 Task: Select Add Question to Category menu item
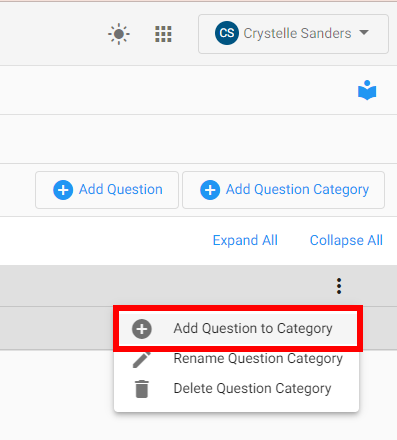coord(238,329)
